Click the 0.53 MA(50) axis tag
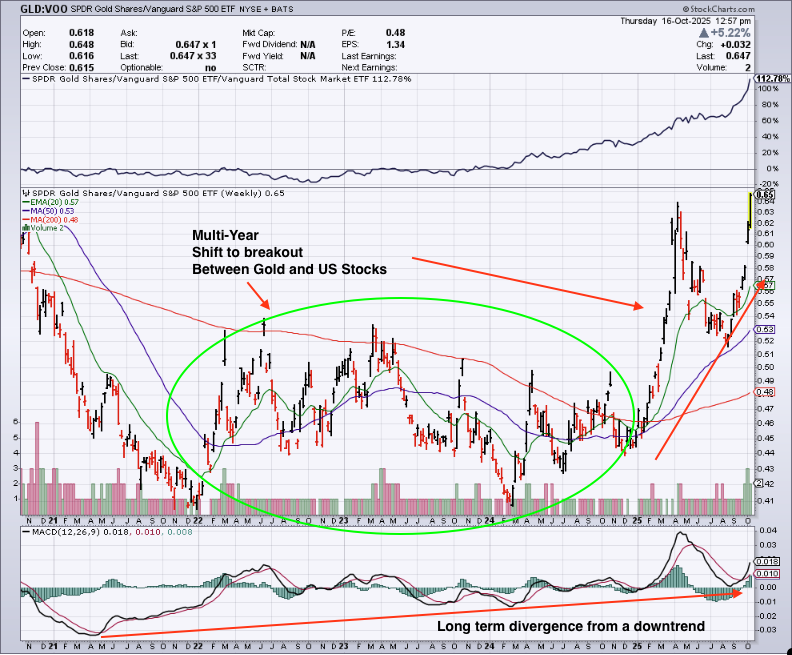792x655 pixels. click(766, 329)
